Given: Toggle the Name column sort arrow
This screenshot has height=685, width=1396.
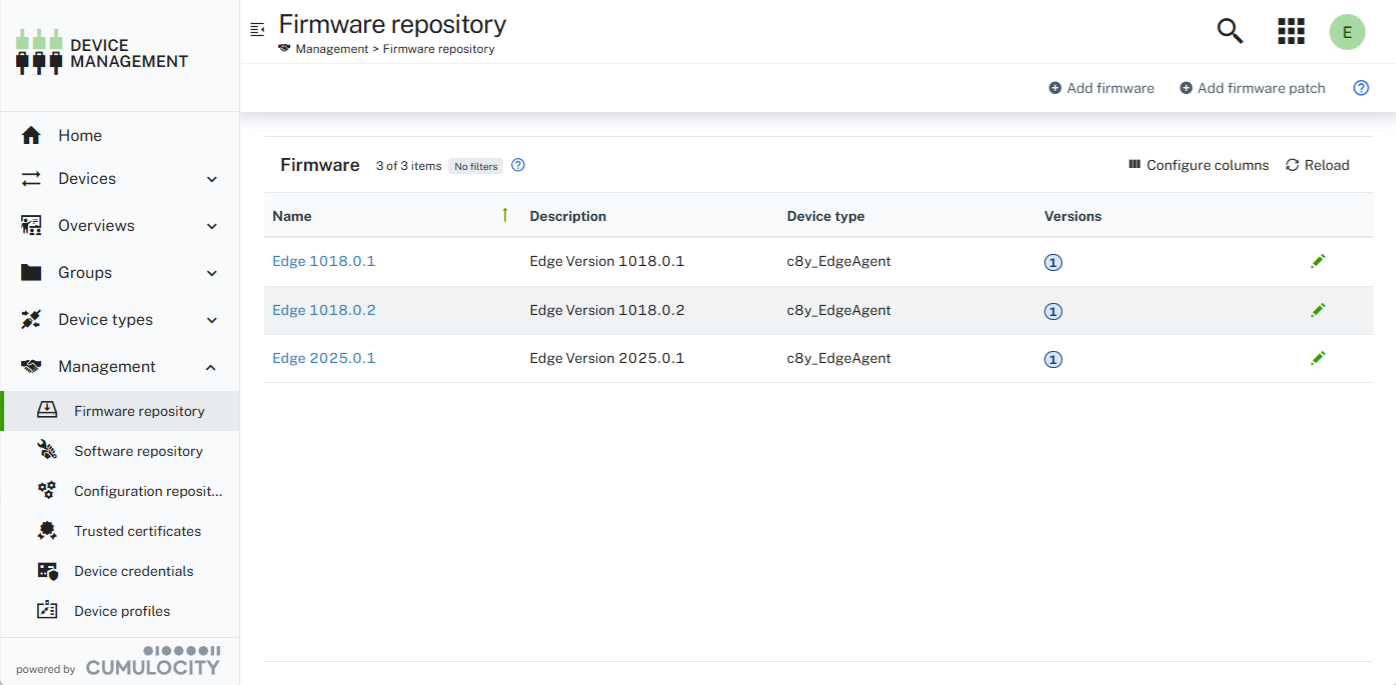Looking at the screenshot, I should coord(505,214).
